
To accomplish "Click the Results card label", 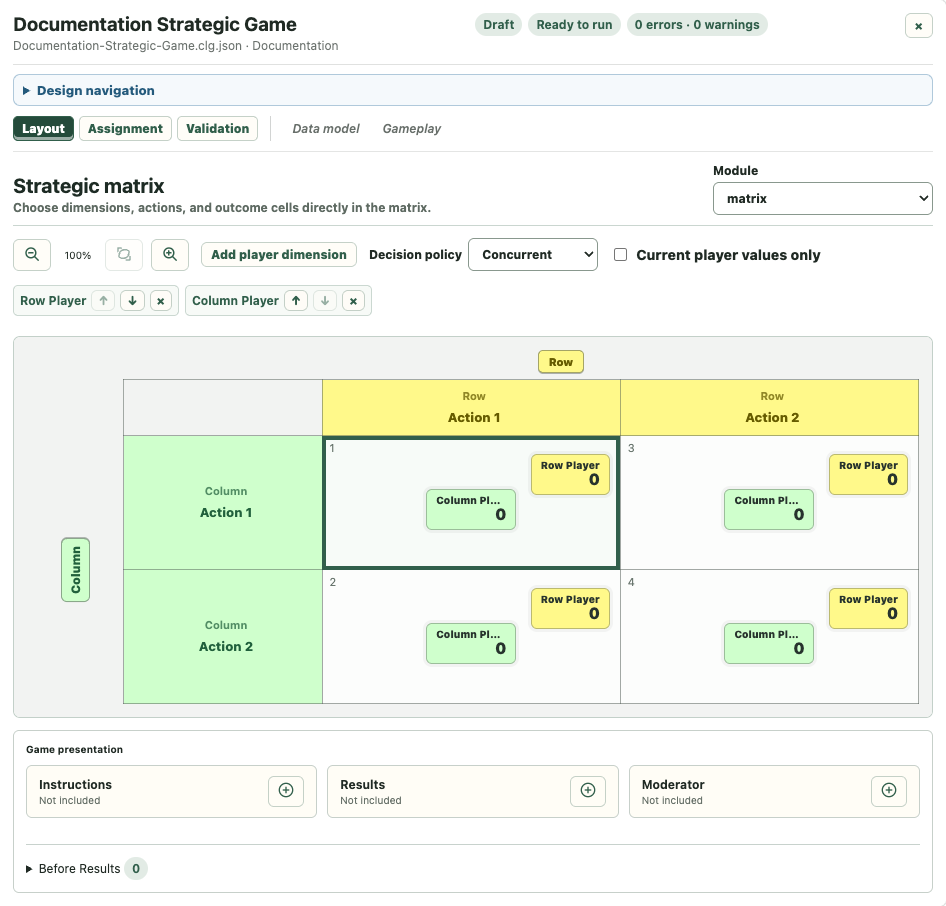I will pos(362,784).
